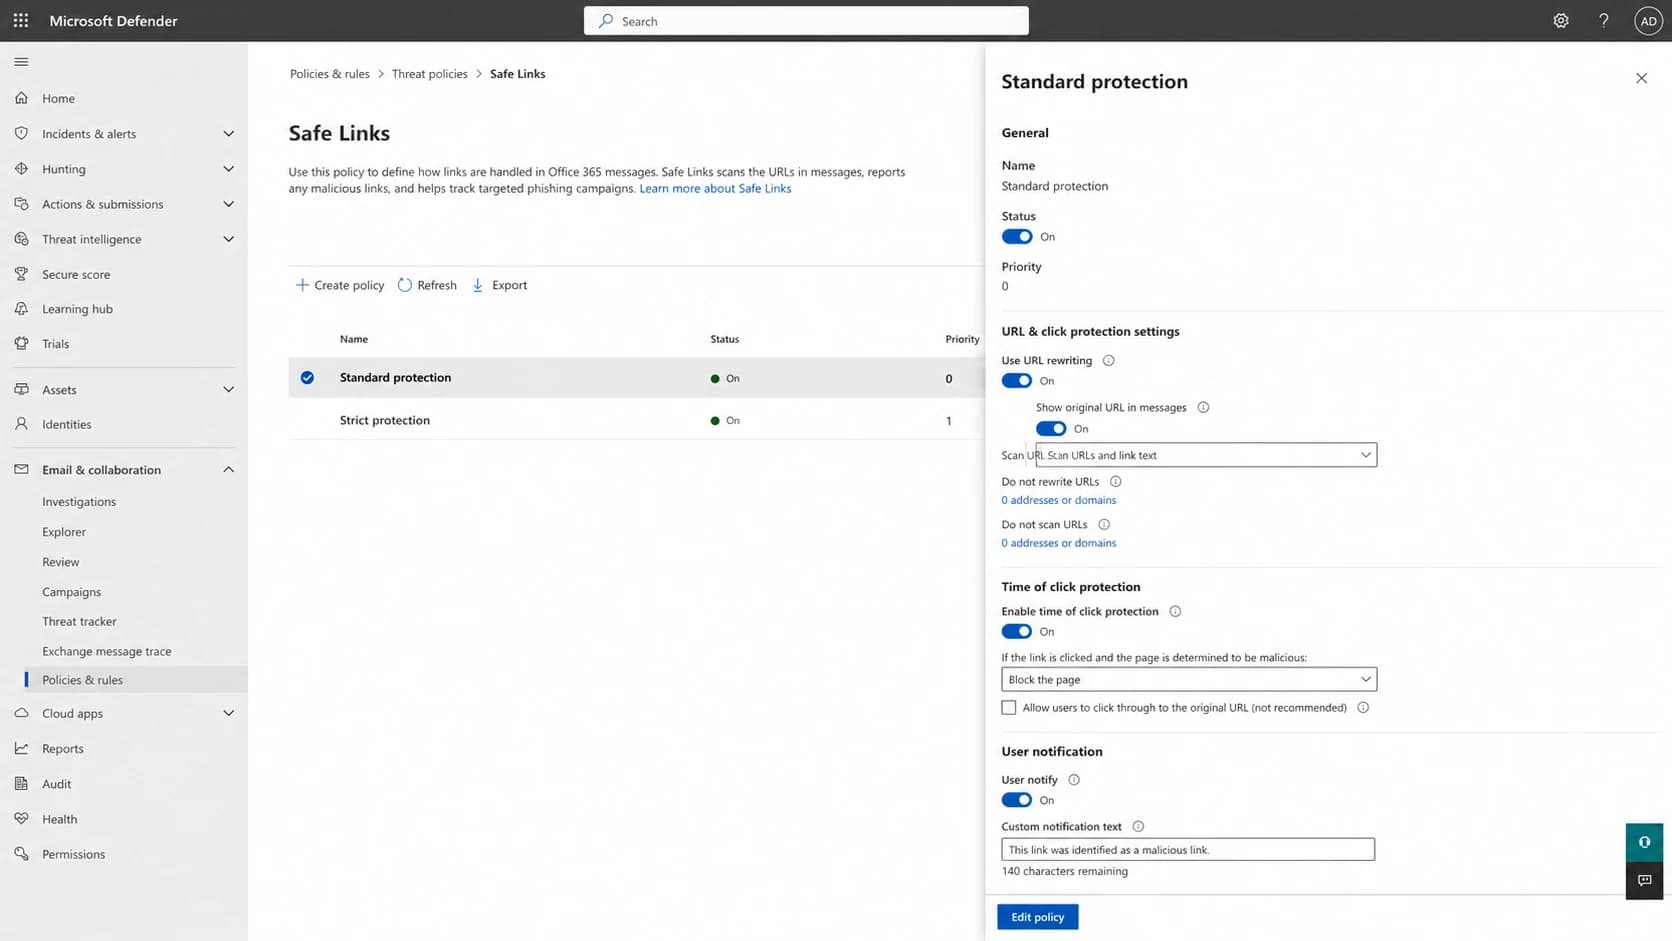1672x941 pixels.
Task: Toggle the policy Status switch
Action: pyautogui.click(x=1017, y=237)
